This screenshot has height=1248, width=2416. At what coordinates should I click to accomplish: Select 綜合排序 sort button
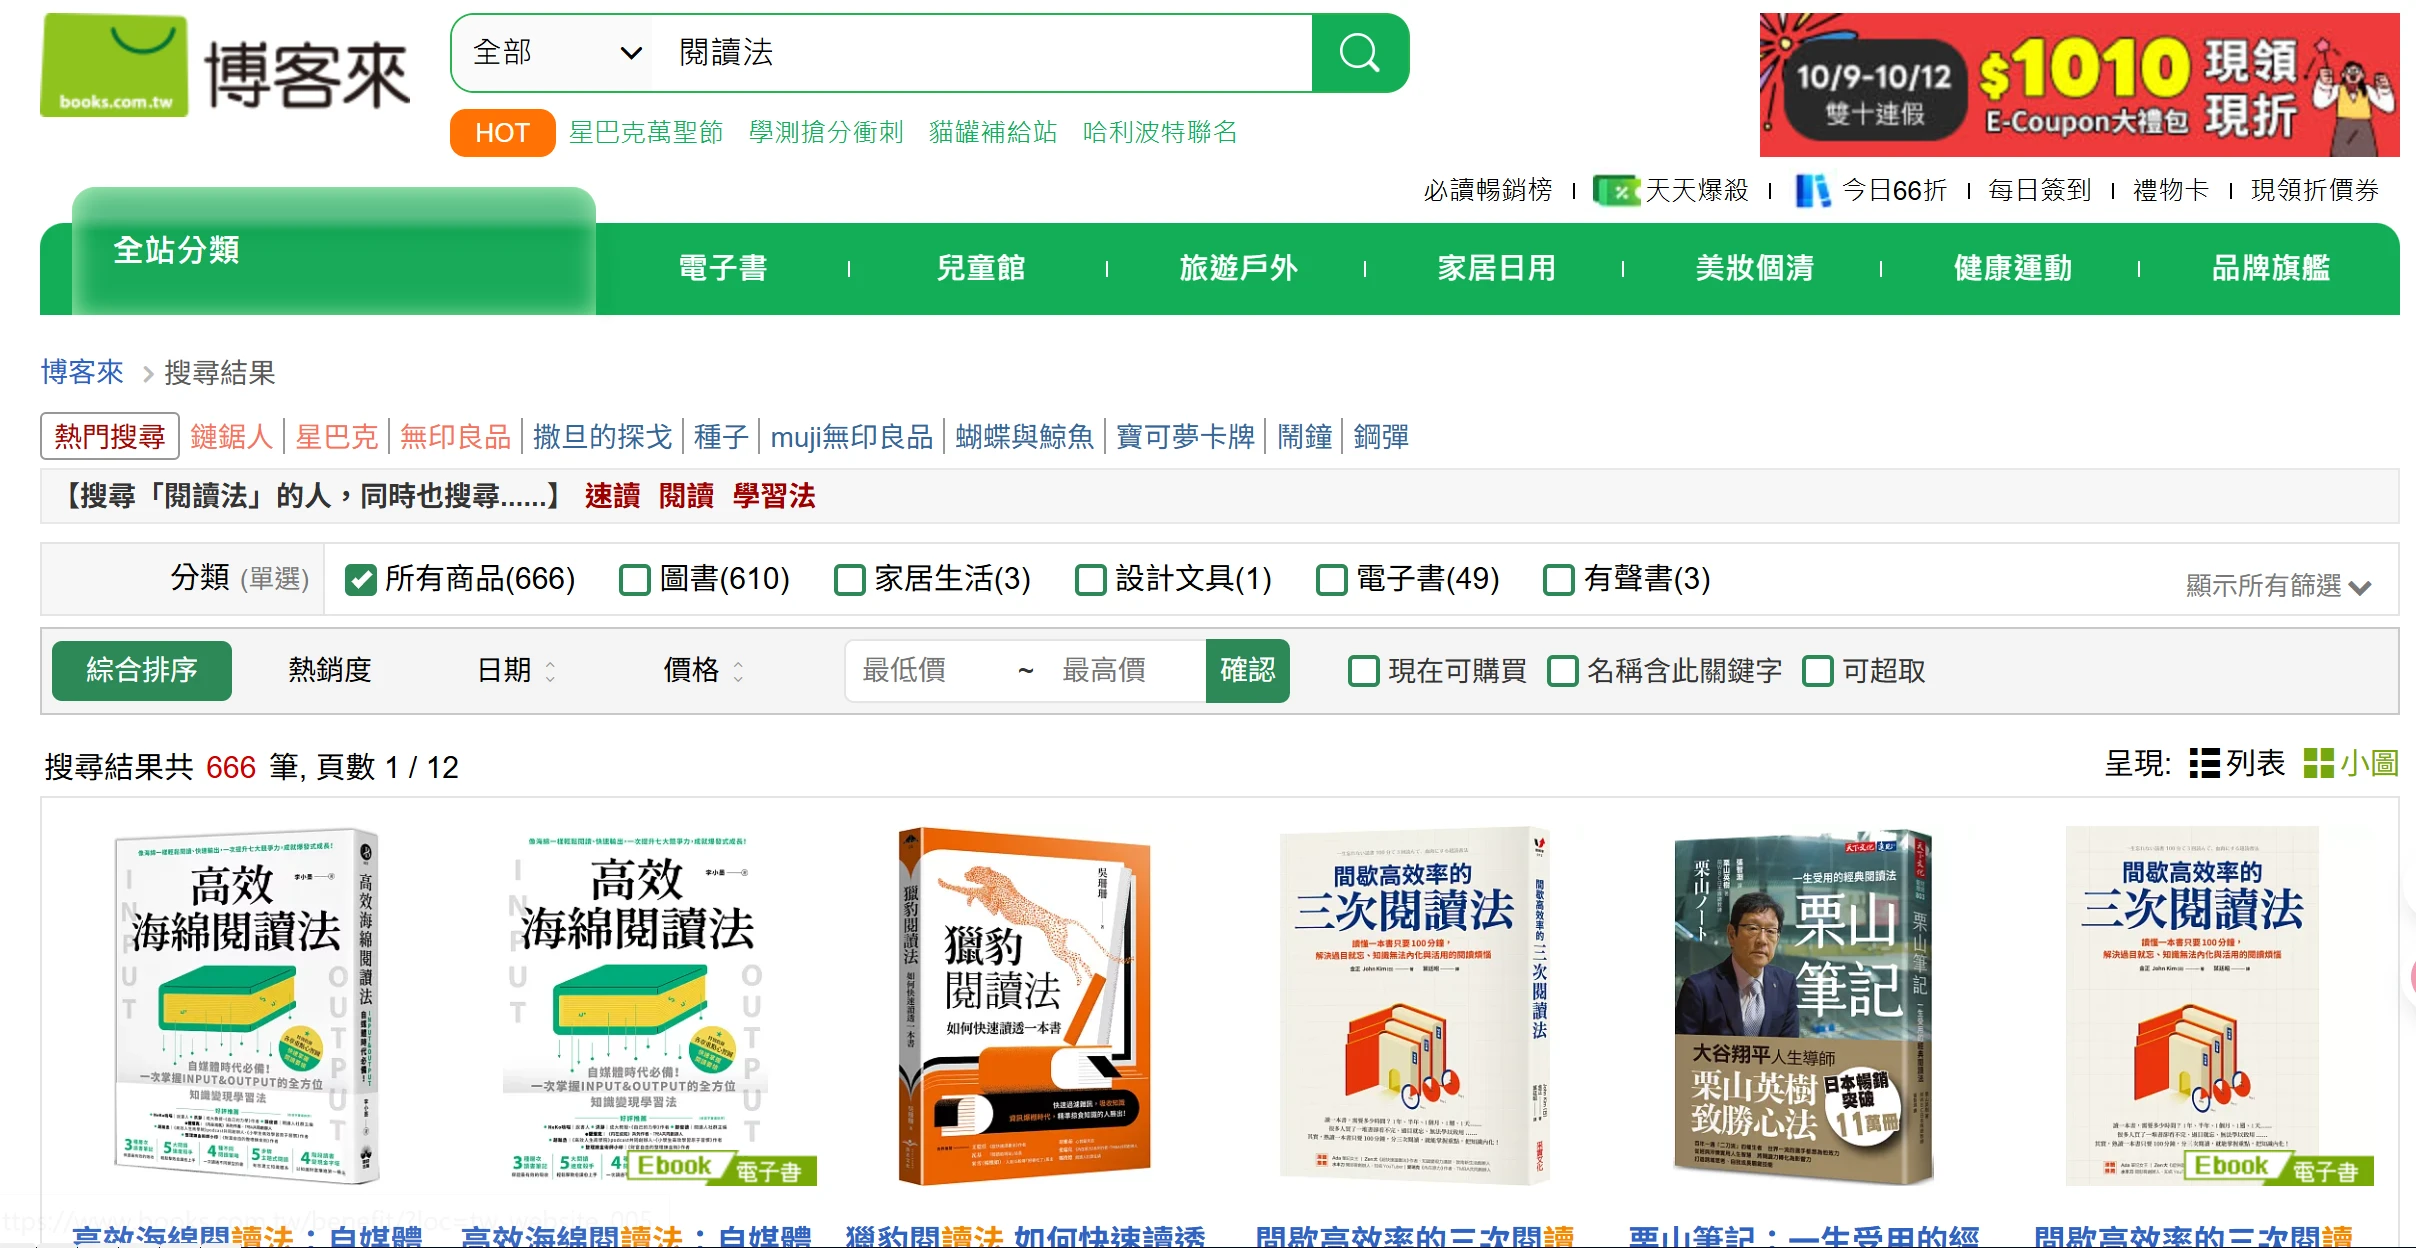point(142,670)
